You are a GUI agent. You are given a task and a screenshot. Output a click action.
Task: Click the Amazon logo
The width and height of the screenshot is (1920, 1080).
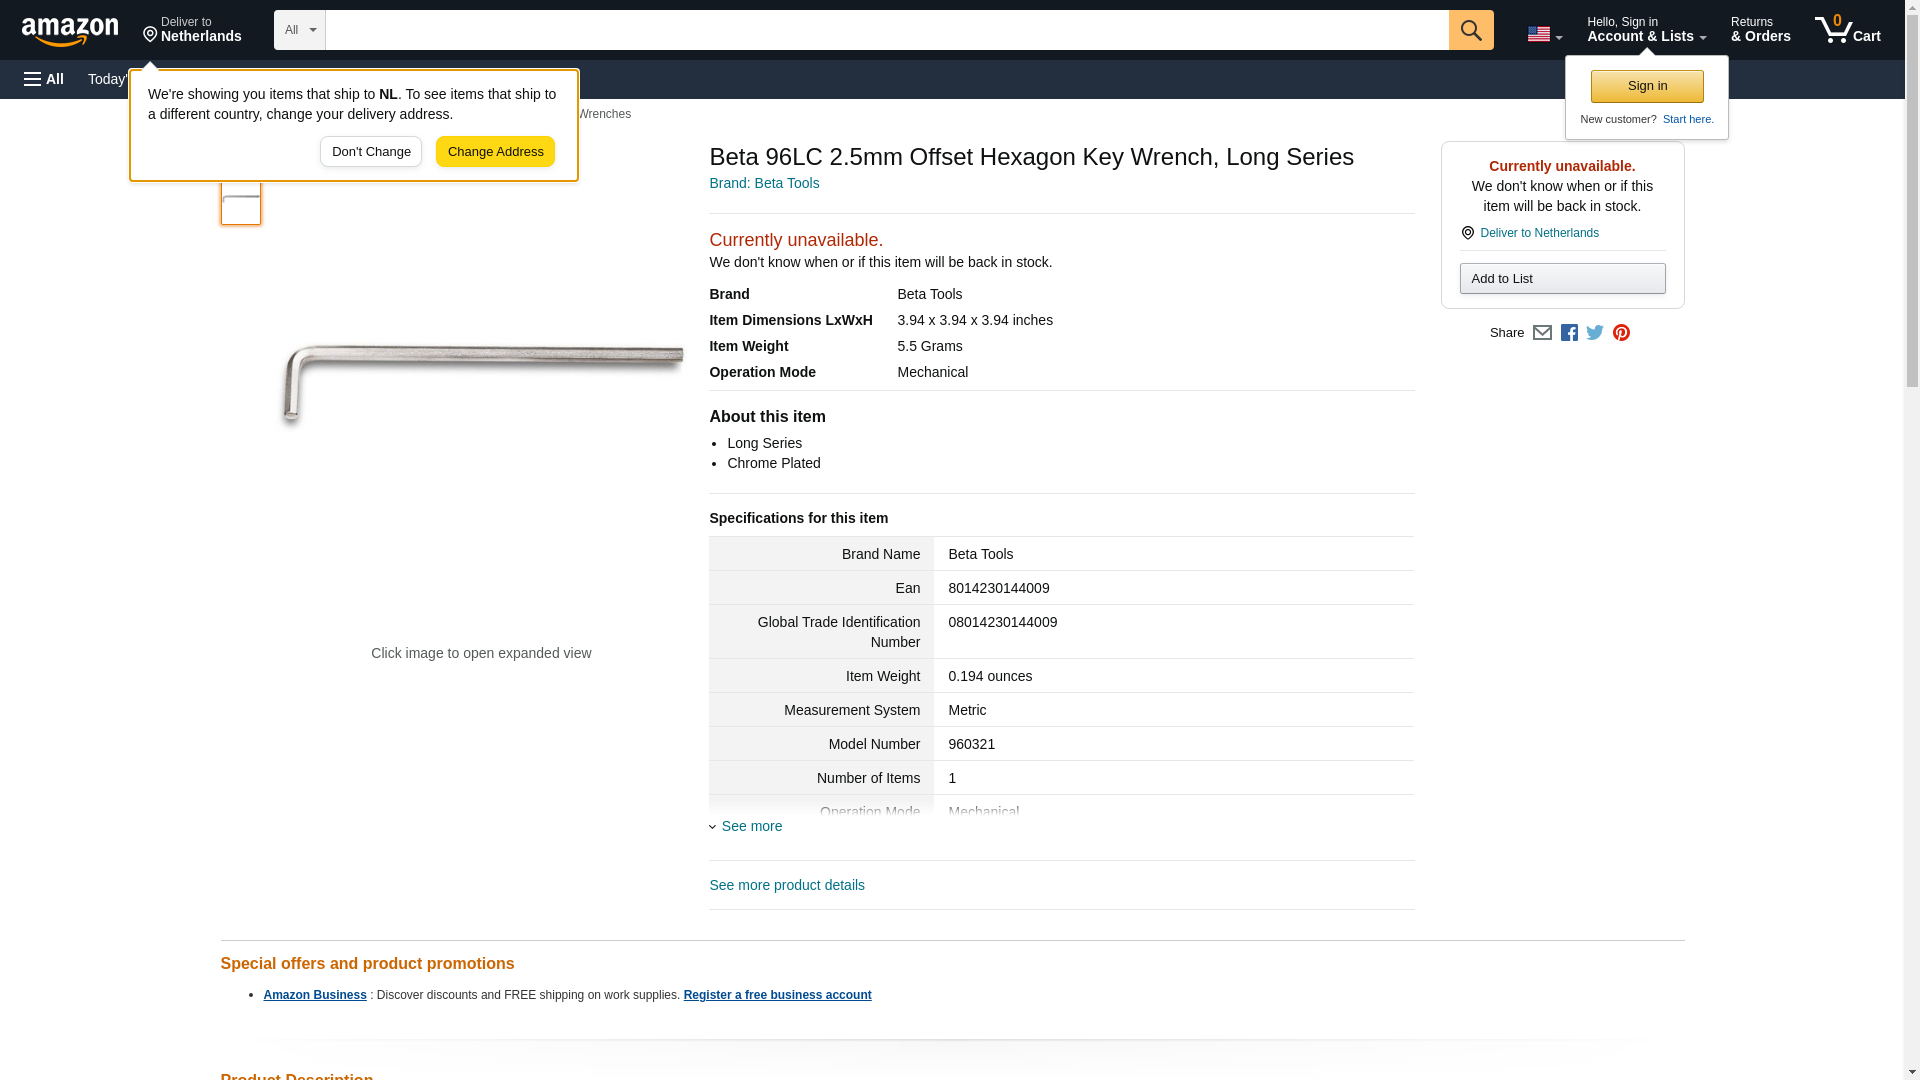70,31
